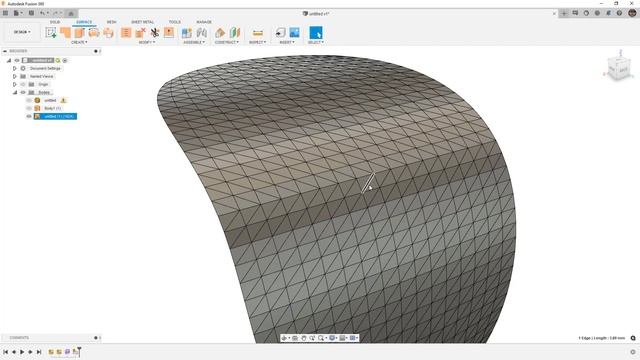Switch to the MESH tab
The width and height of the screenshot is (640, 360).
tap(111, 22)
